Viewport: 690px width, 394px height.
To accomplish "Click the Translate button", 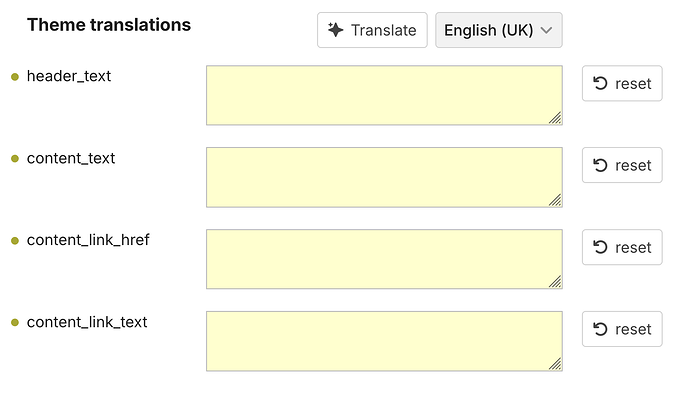I will pos(372,30).
